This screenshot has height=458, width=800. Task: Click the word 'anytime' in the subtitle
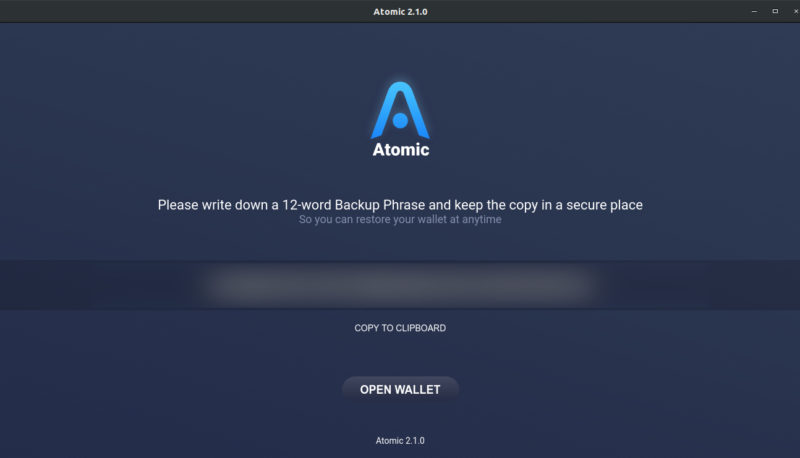(482, 219)
